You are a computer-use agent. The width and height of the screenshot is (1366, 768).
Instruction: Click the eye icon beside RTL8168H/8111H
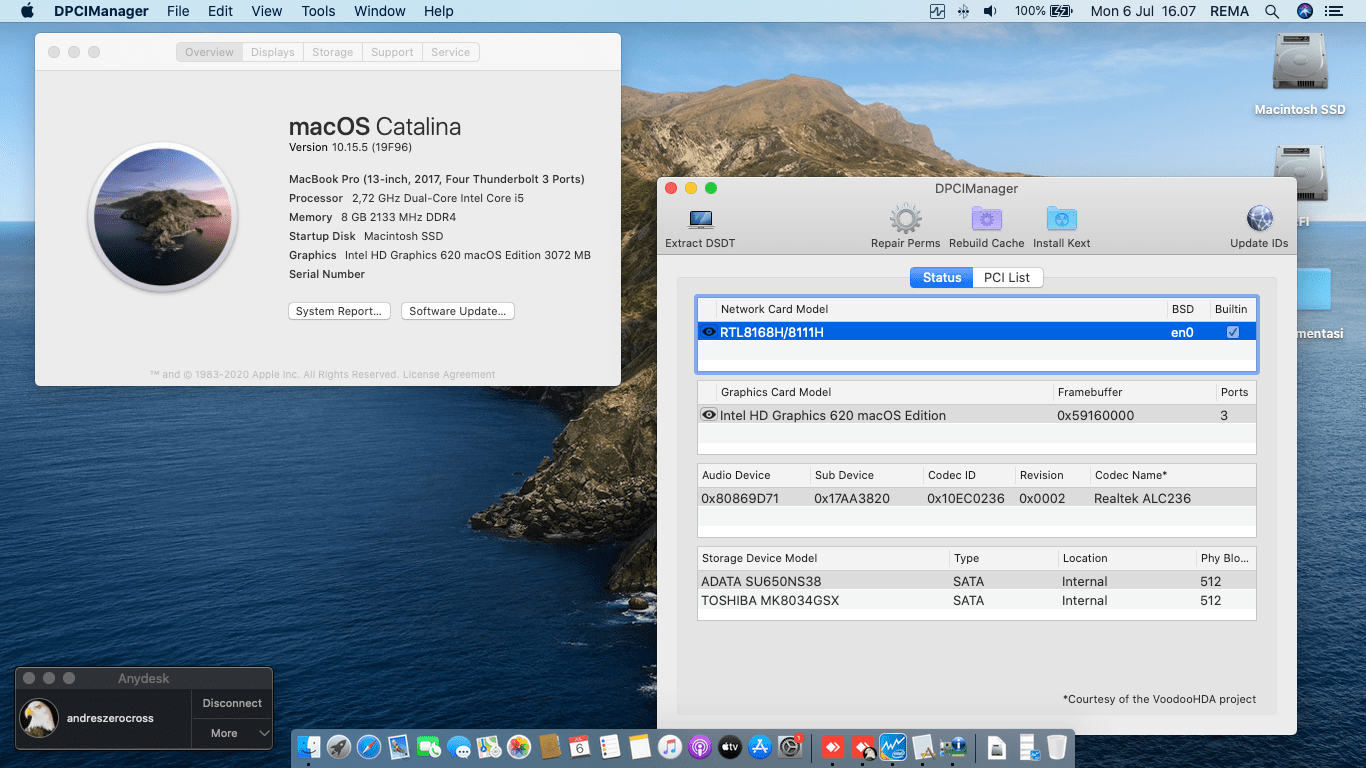[709, 332]
